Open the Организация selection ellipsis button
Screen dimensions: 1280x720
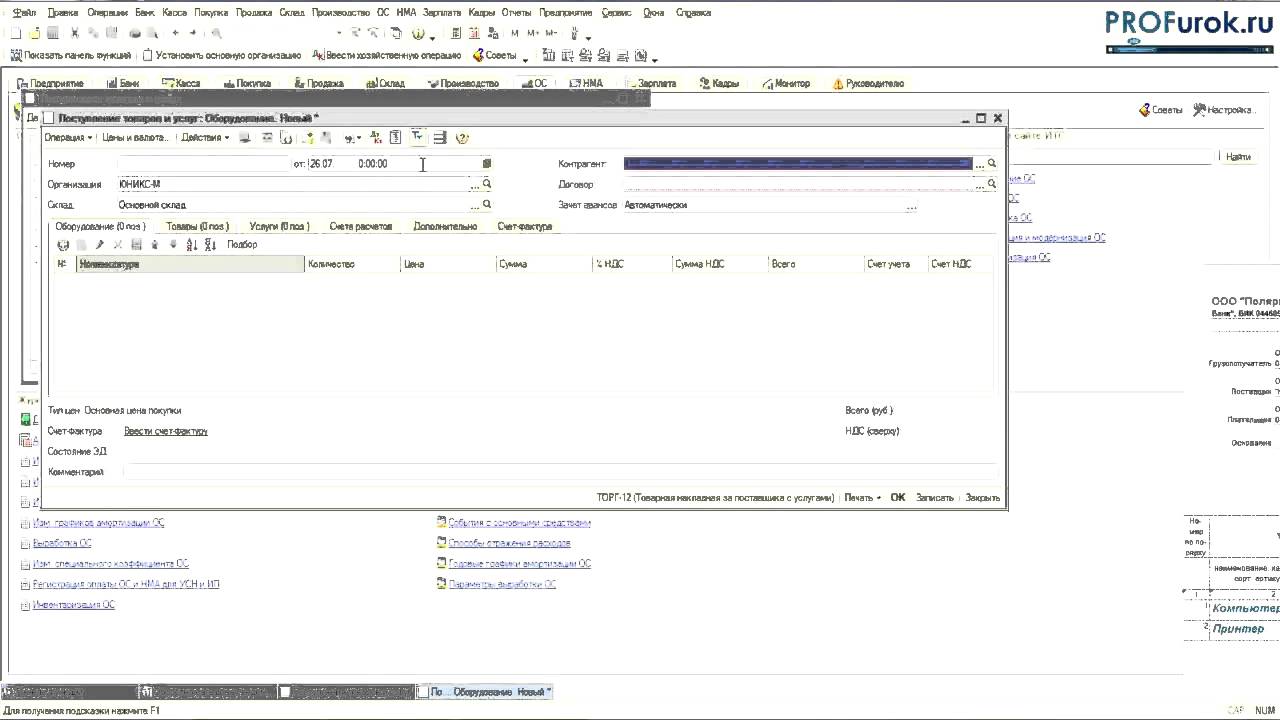[x=474, y=185]
